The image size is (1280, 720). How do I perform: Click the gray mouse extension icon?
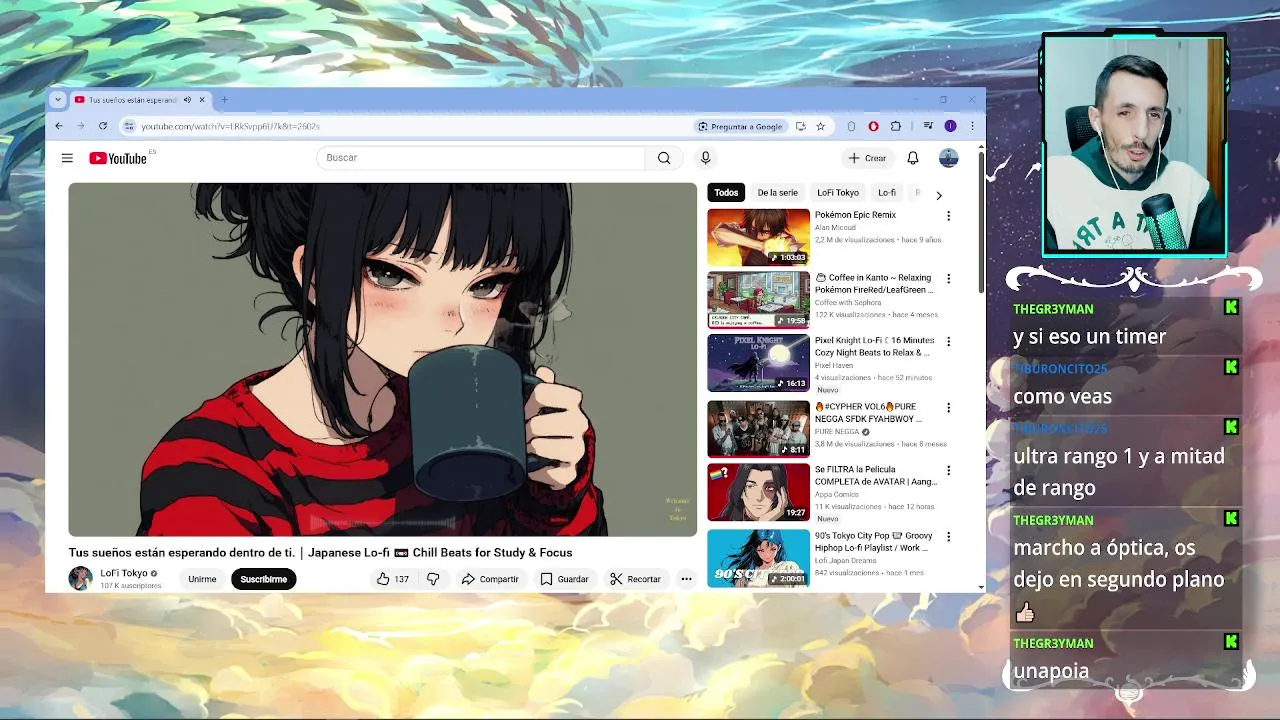pyautogui.click(x=851, y=126)
